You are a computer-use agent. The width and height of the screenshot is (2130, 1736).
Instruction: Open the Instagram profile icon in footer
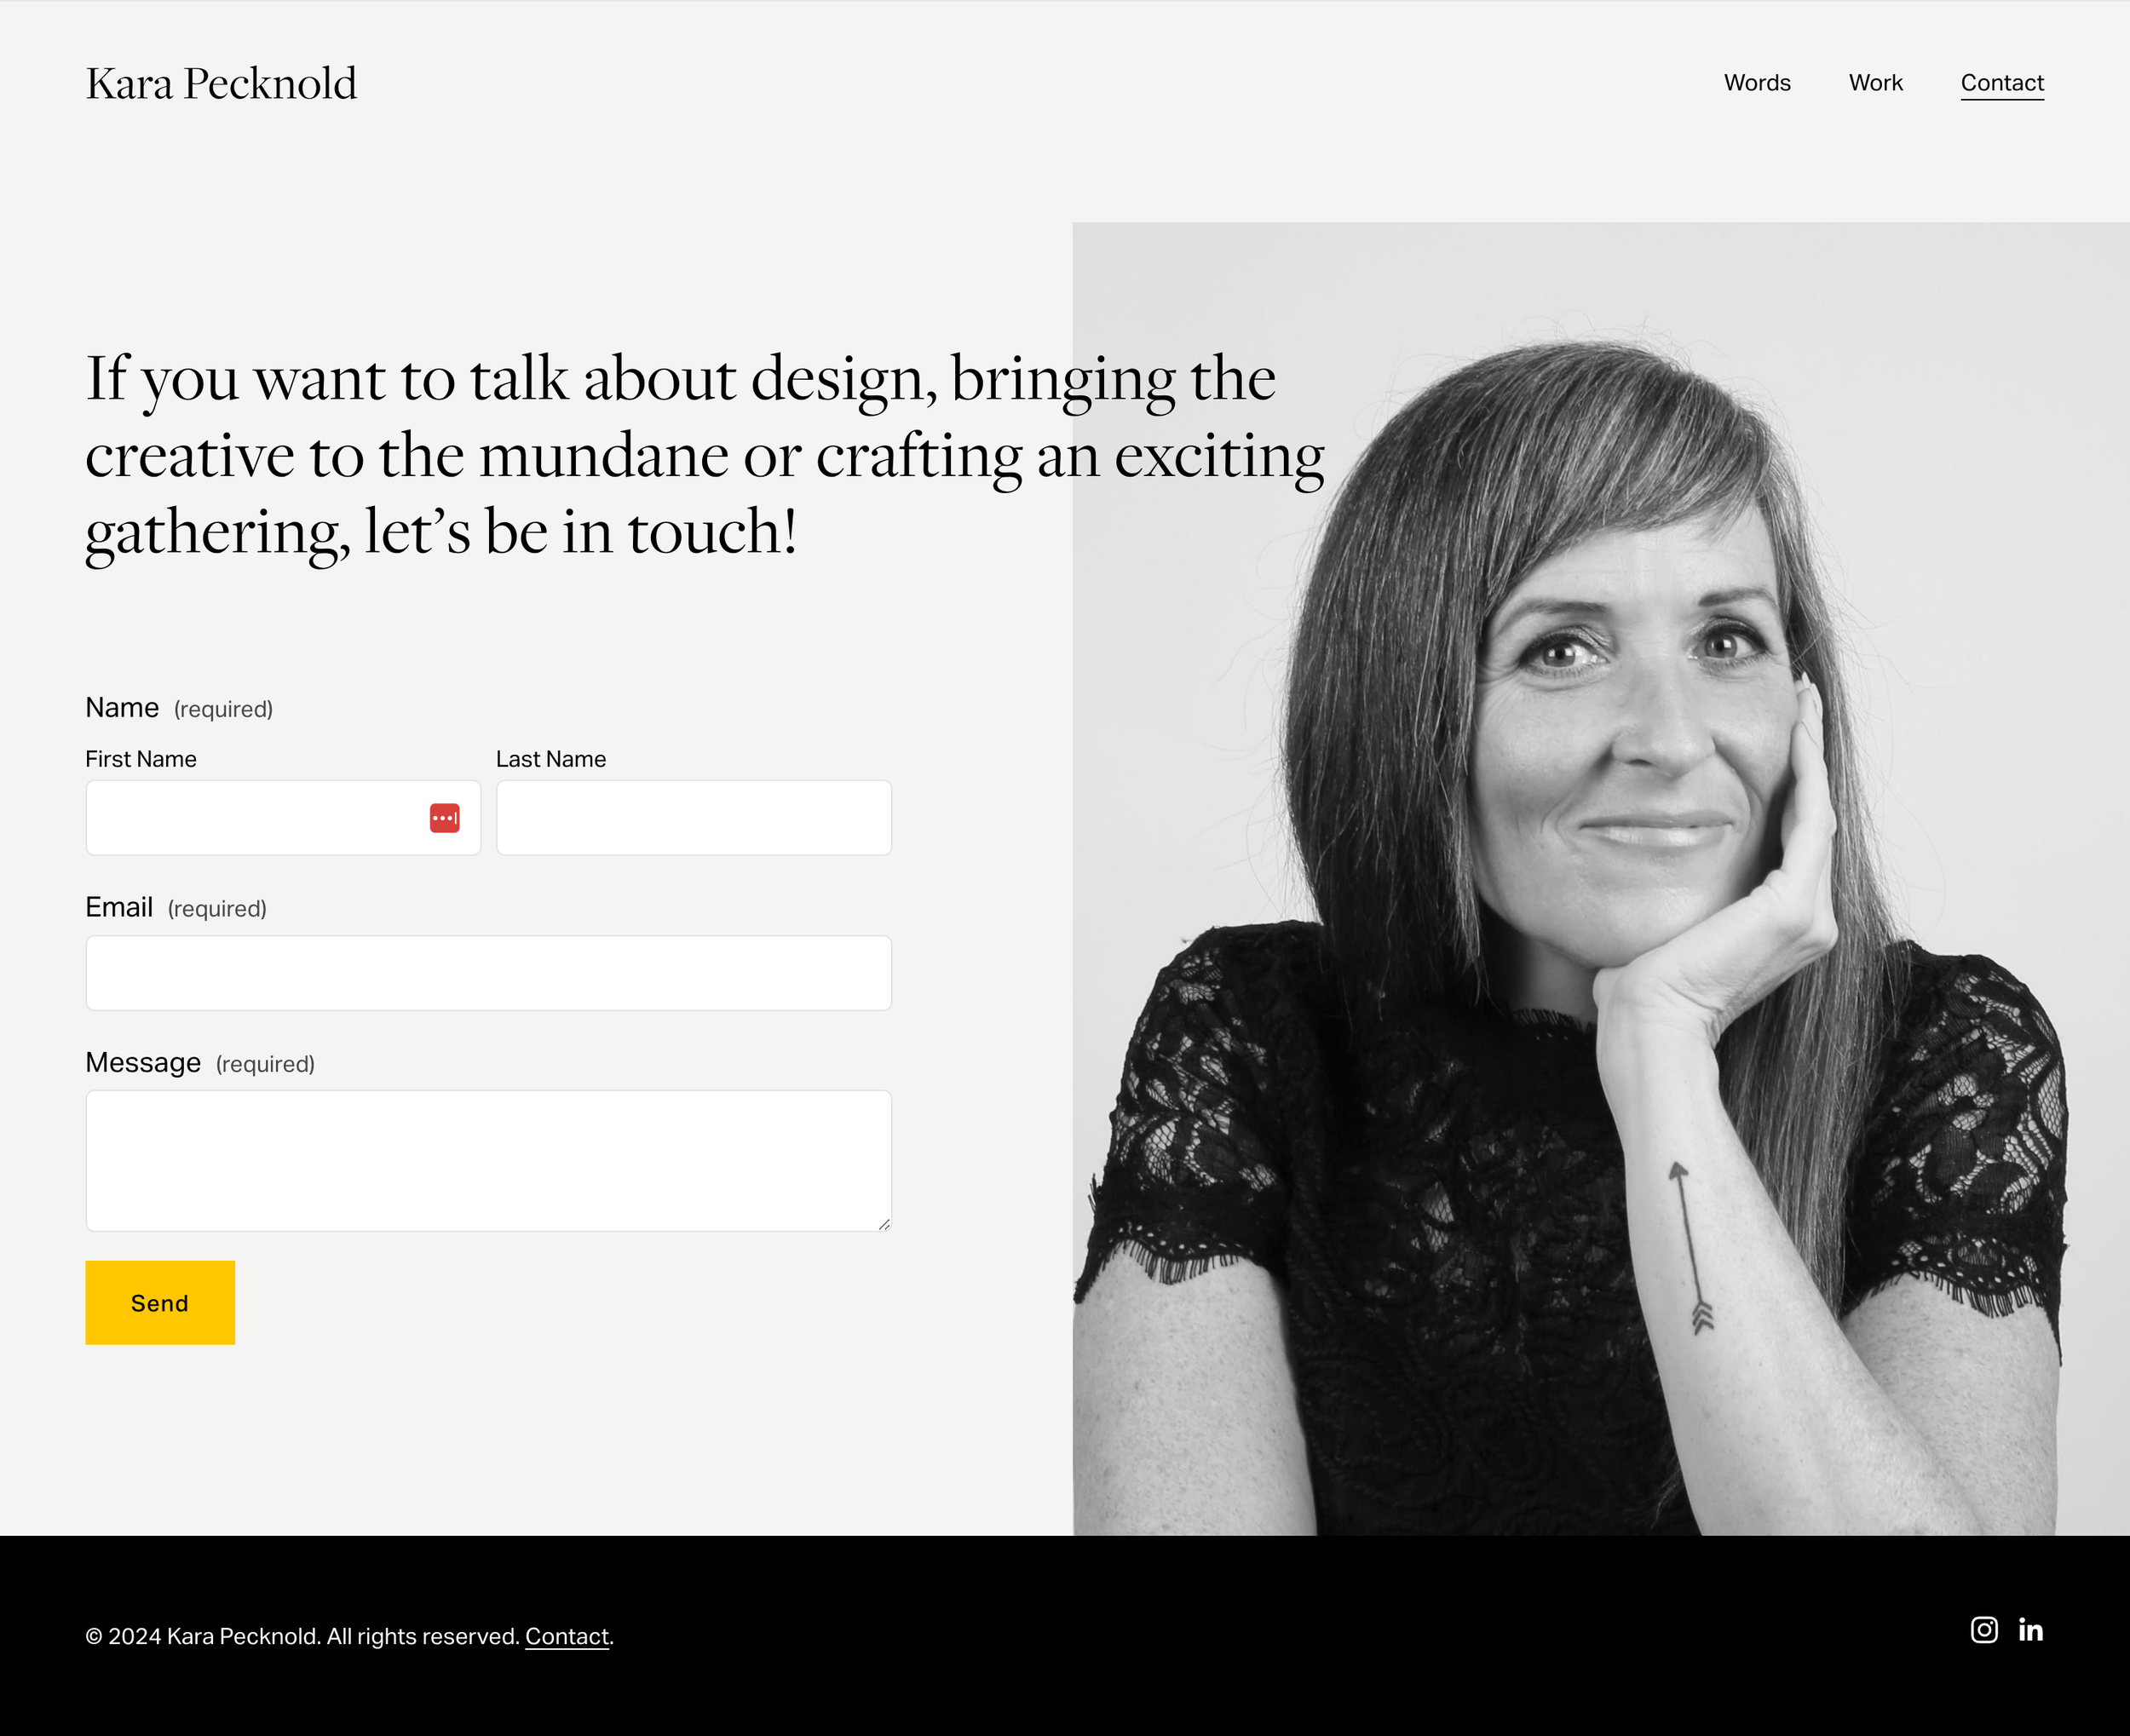click(x=1984, y=1630)
